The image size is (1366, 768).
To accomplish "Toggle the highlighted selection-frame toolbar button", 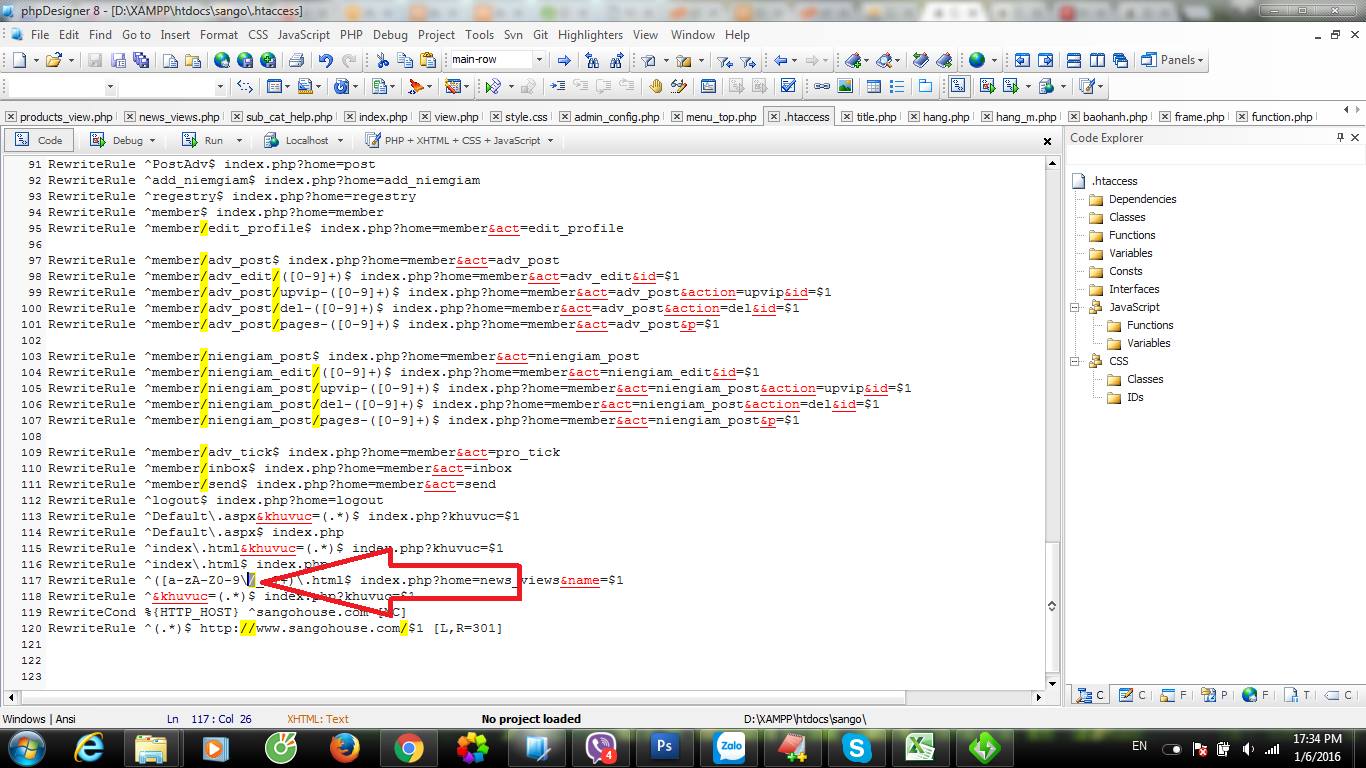I will 958,86.
